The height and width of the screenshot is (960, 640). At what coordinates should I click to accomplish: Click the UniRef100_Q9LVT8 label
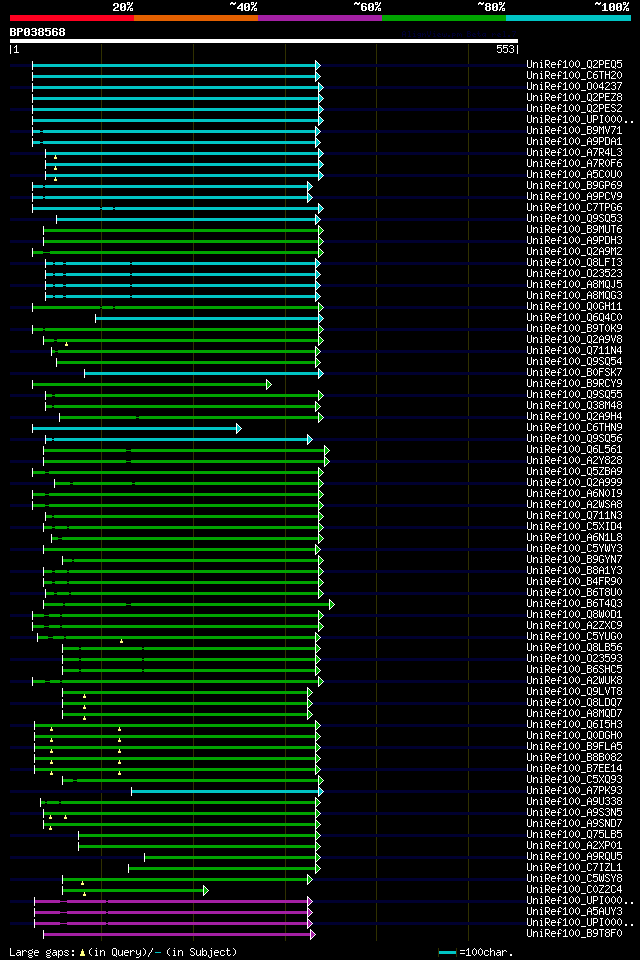[574, 692]
